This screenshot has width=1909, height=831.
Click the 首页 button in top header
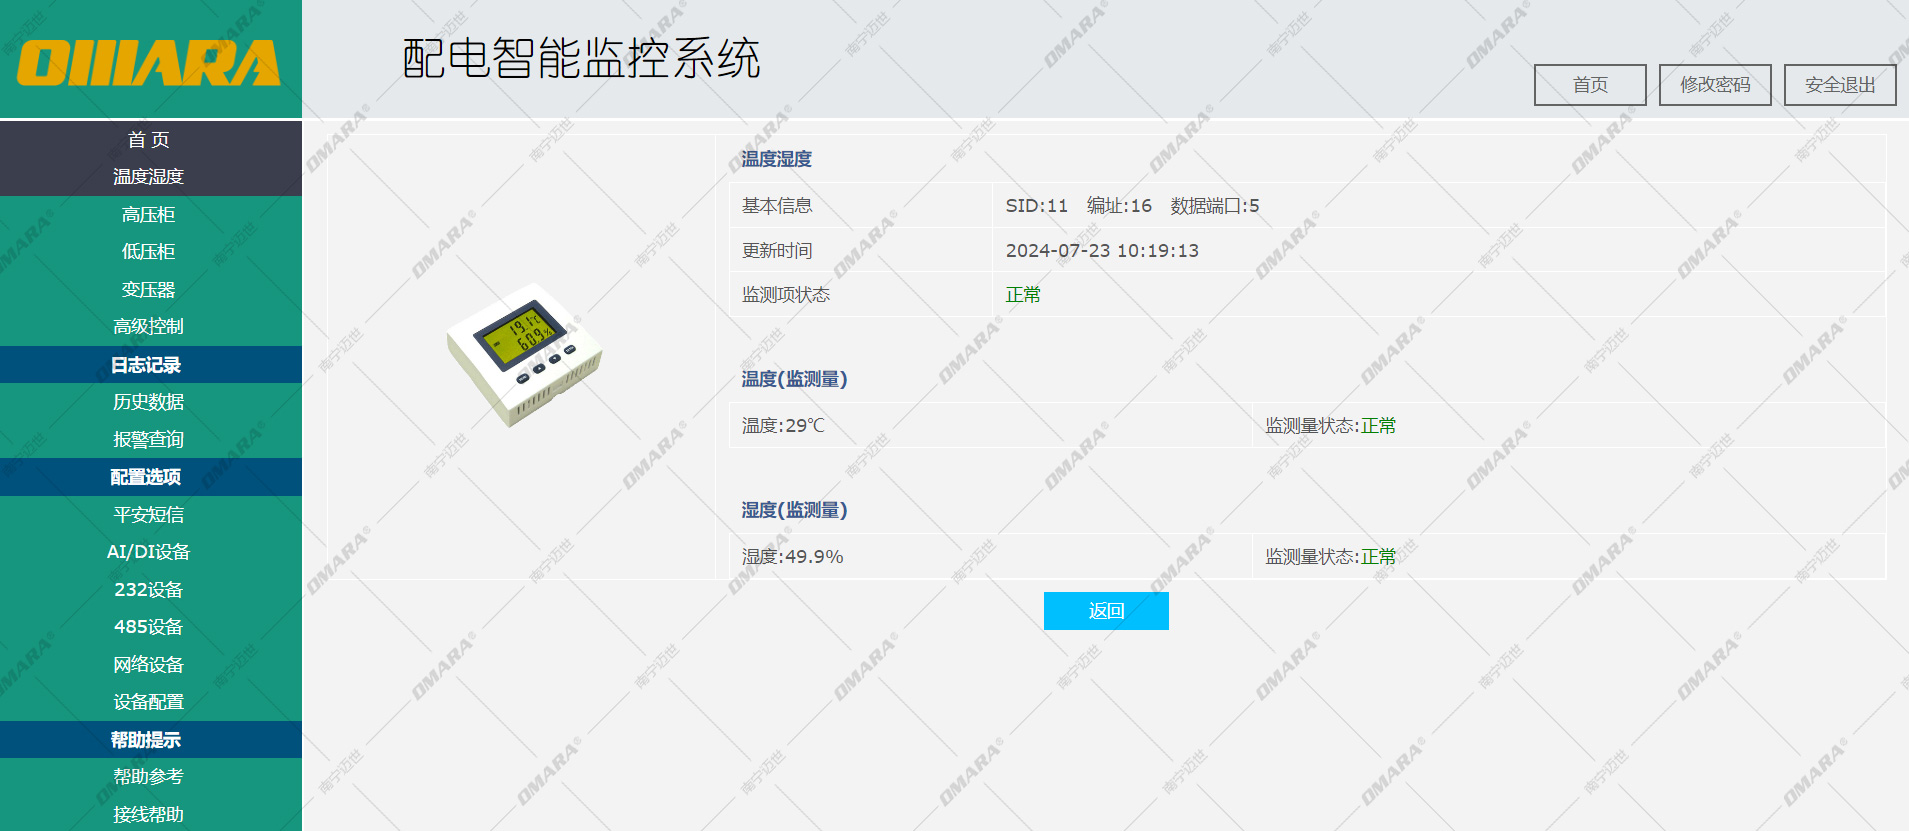click(x=1589, y=85)
